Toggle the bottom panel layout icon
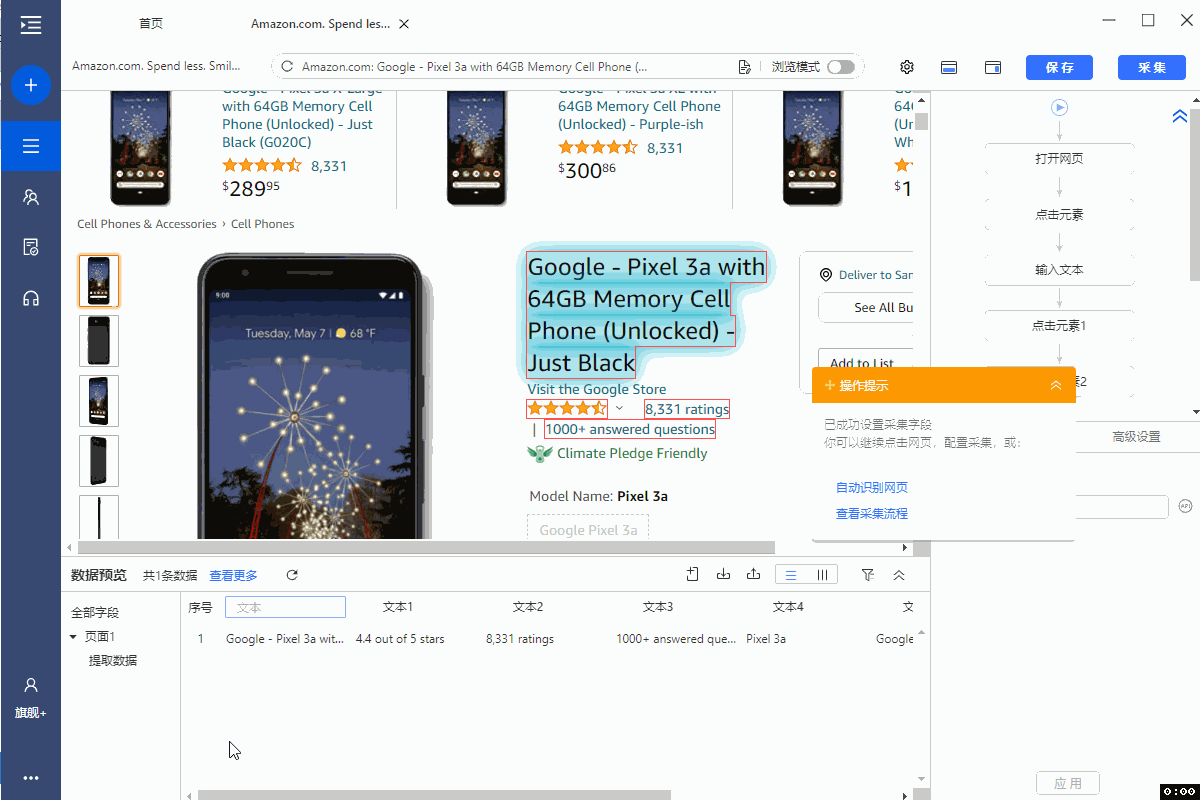The height and width of the screenshot is (800, 1200). (x=949, y=67)
